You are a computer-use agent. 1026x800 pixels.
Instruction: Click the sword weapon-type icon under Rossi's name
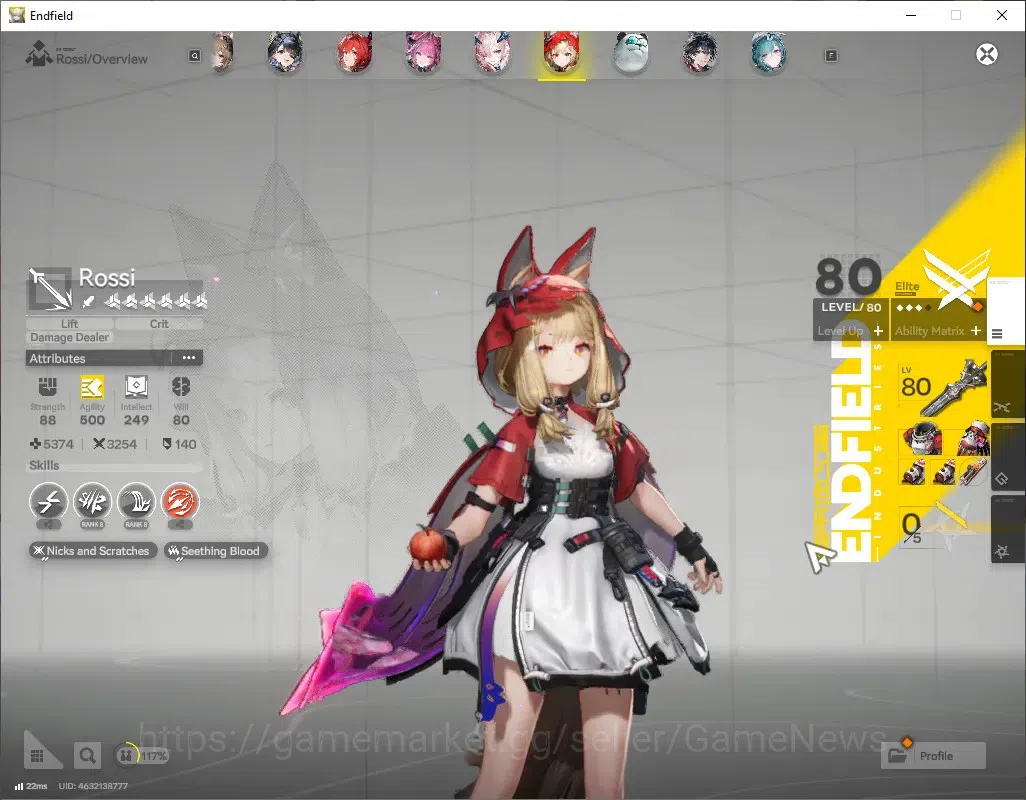[88, 302]
